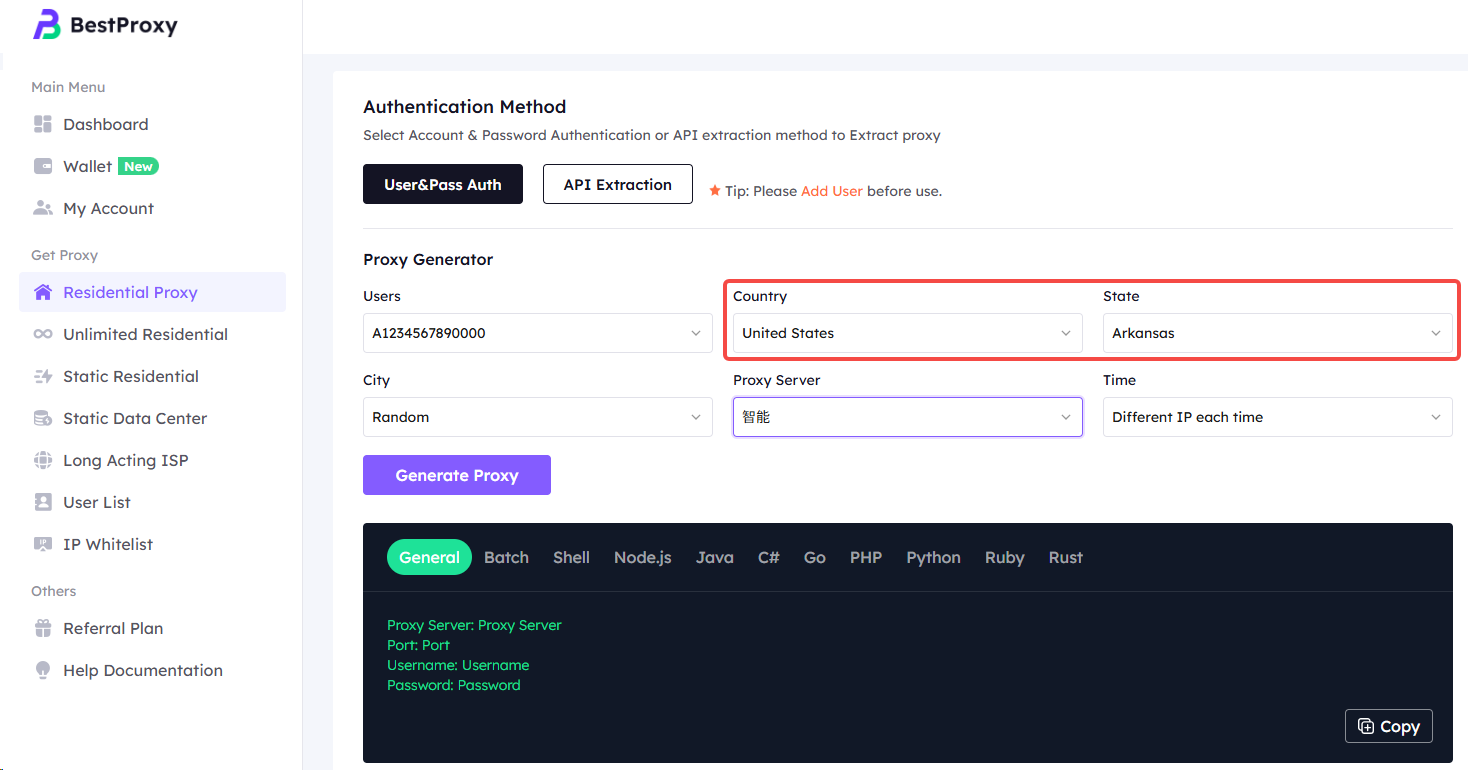Click the Static Data Center icon
This screenshot has width=1468, height=770.
pyautogui.click(x=43, y=418)
